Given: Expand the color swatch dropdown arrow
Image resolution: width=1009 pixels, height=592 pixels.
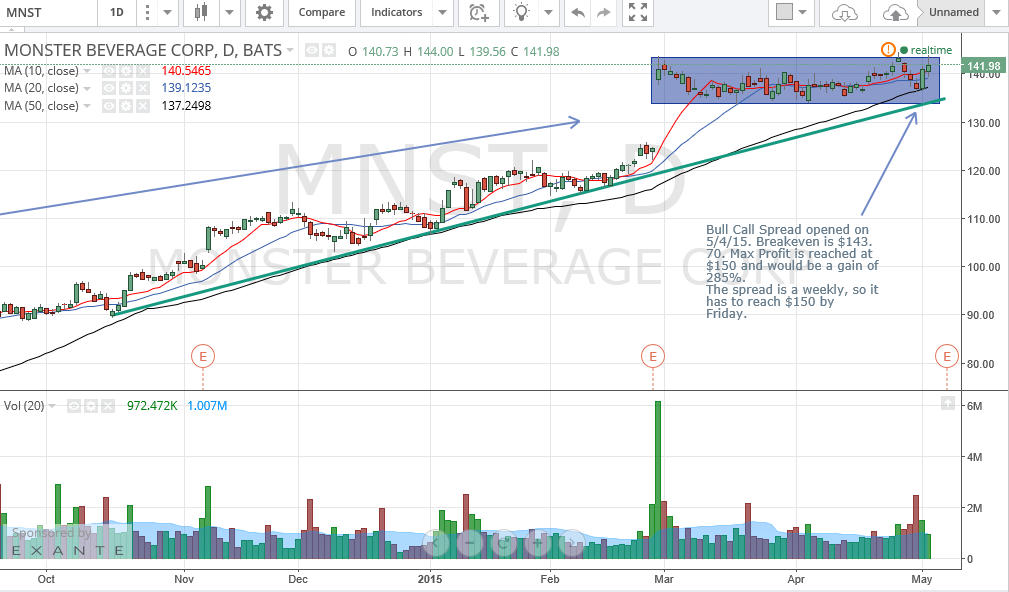Looking at the screenshot, I should tap(802, 12).
